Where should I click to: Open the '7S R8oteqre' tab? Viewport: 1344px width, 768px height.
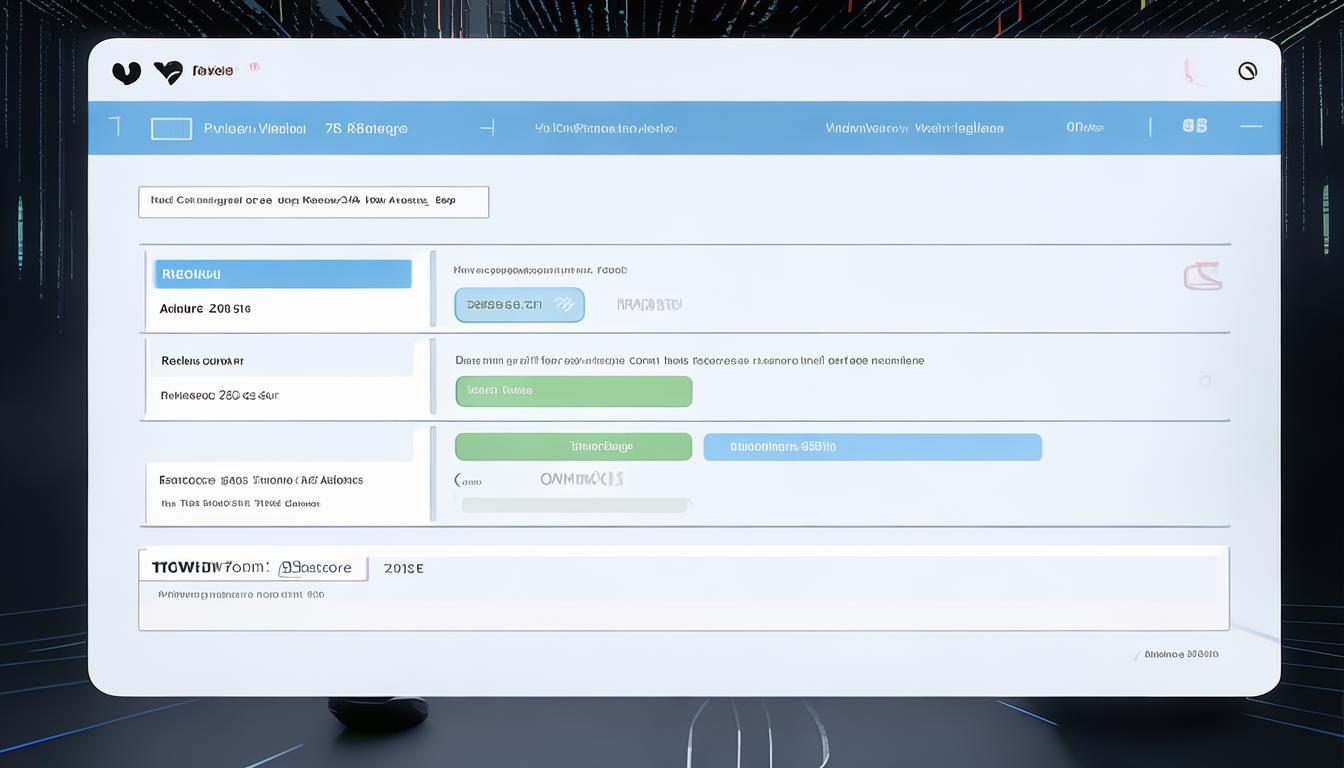click(x=366, y=129)
